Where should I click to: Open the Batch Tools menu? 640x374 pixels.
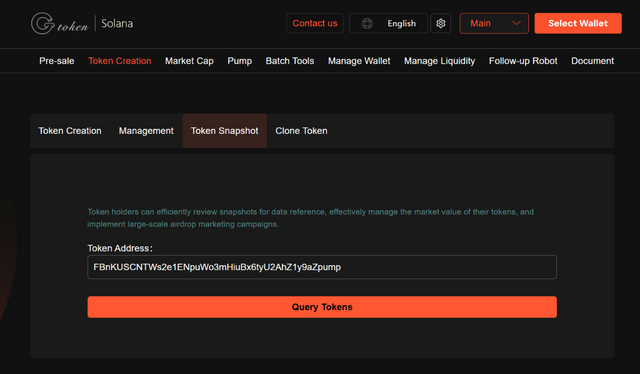coord(290,61)
